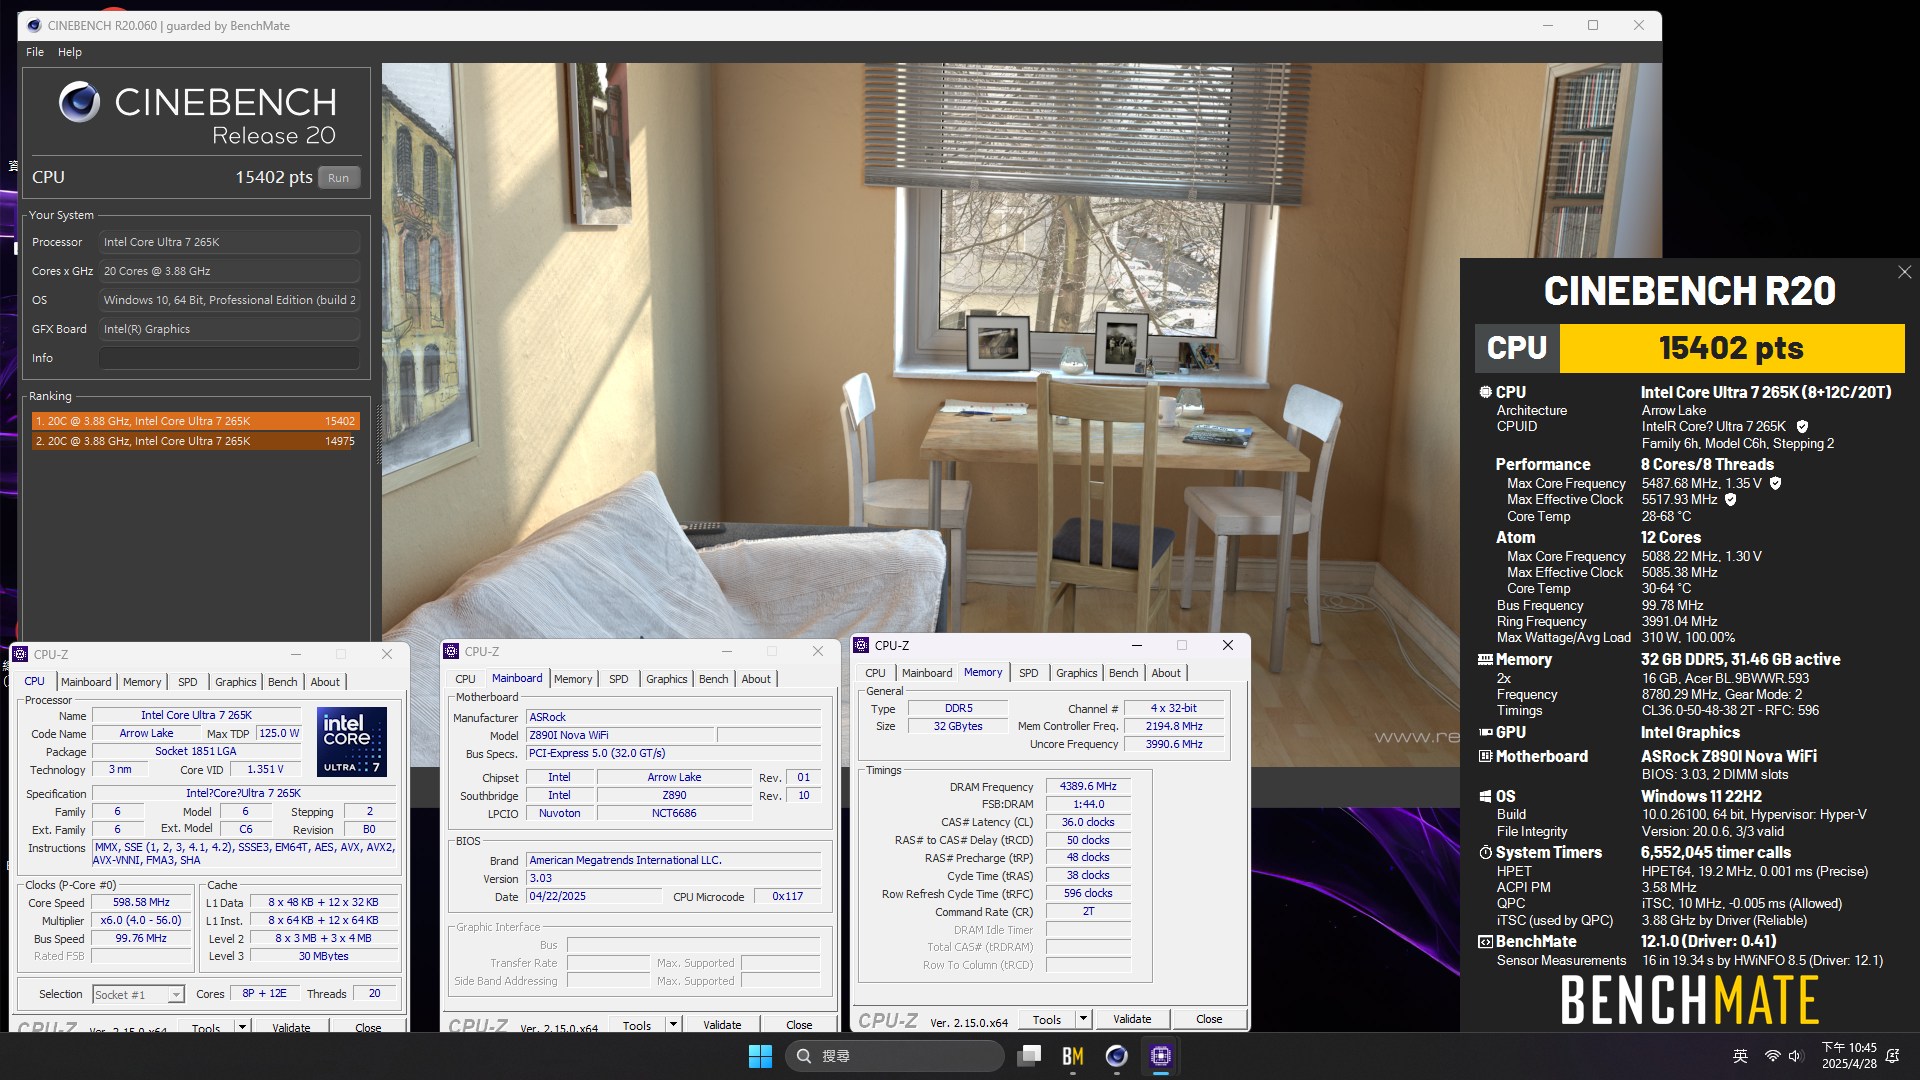The width and height of the screenshot is (1920, 1080).
Task: Open CPU-Z icon in taskbar
Action: [x=1161, y=1056]
